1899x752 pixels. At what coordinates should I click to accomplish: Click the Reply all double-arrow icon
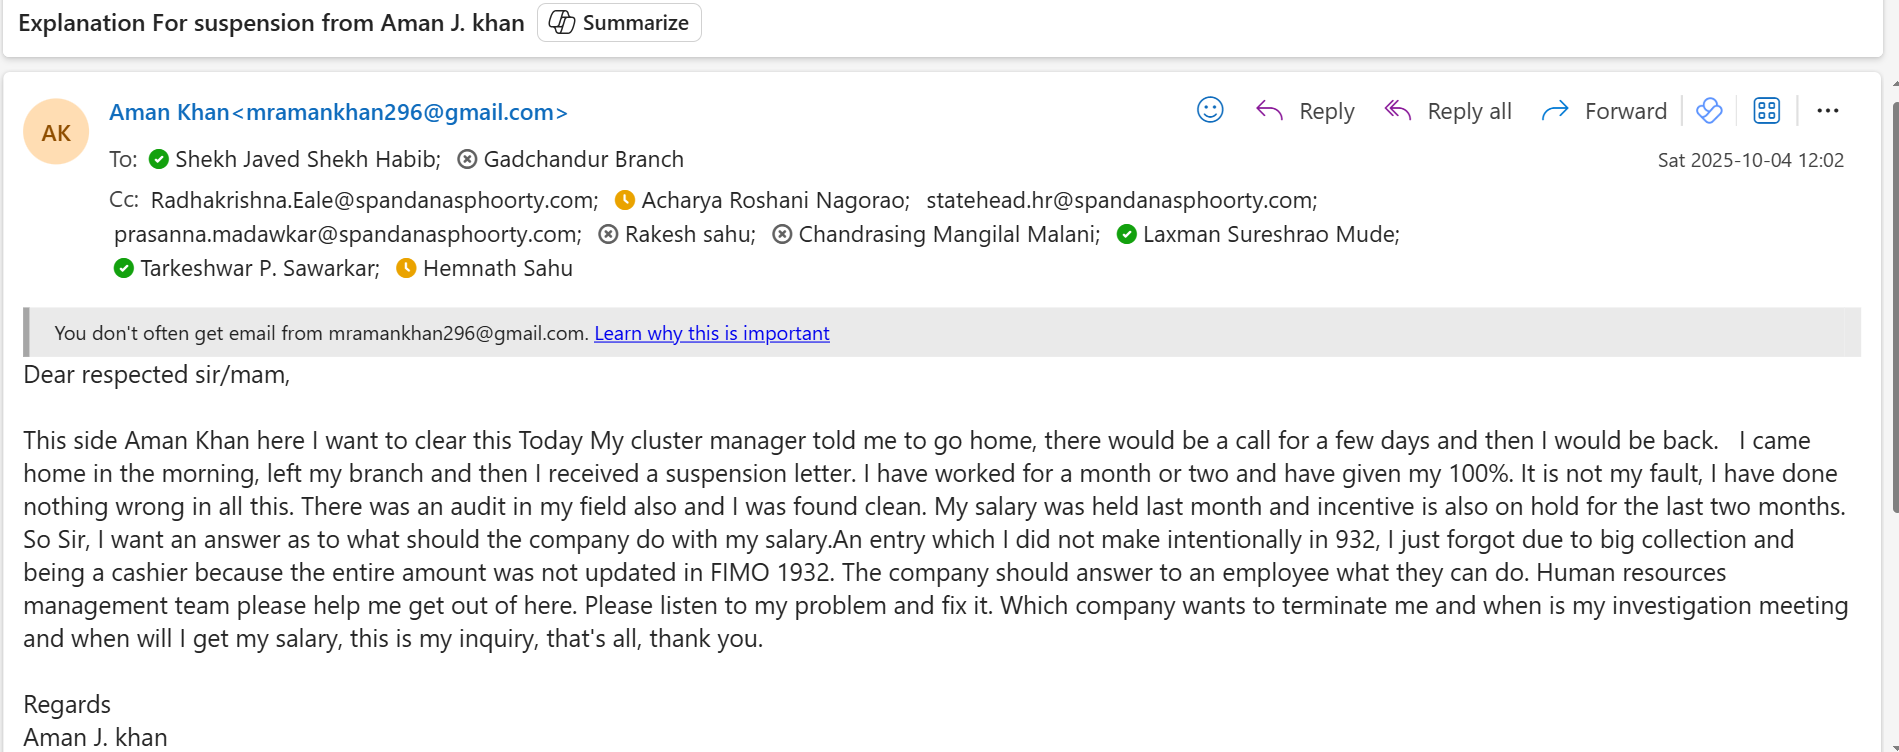pyautogui.click(x=1398, y=110)
